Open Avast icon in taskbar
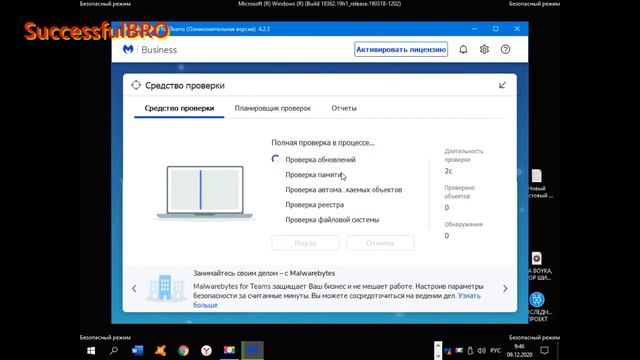Screen dimensions: 640x360 click(160, 351)
